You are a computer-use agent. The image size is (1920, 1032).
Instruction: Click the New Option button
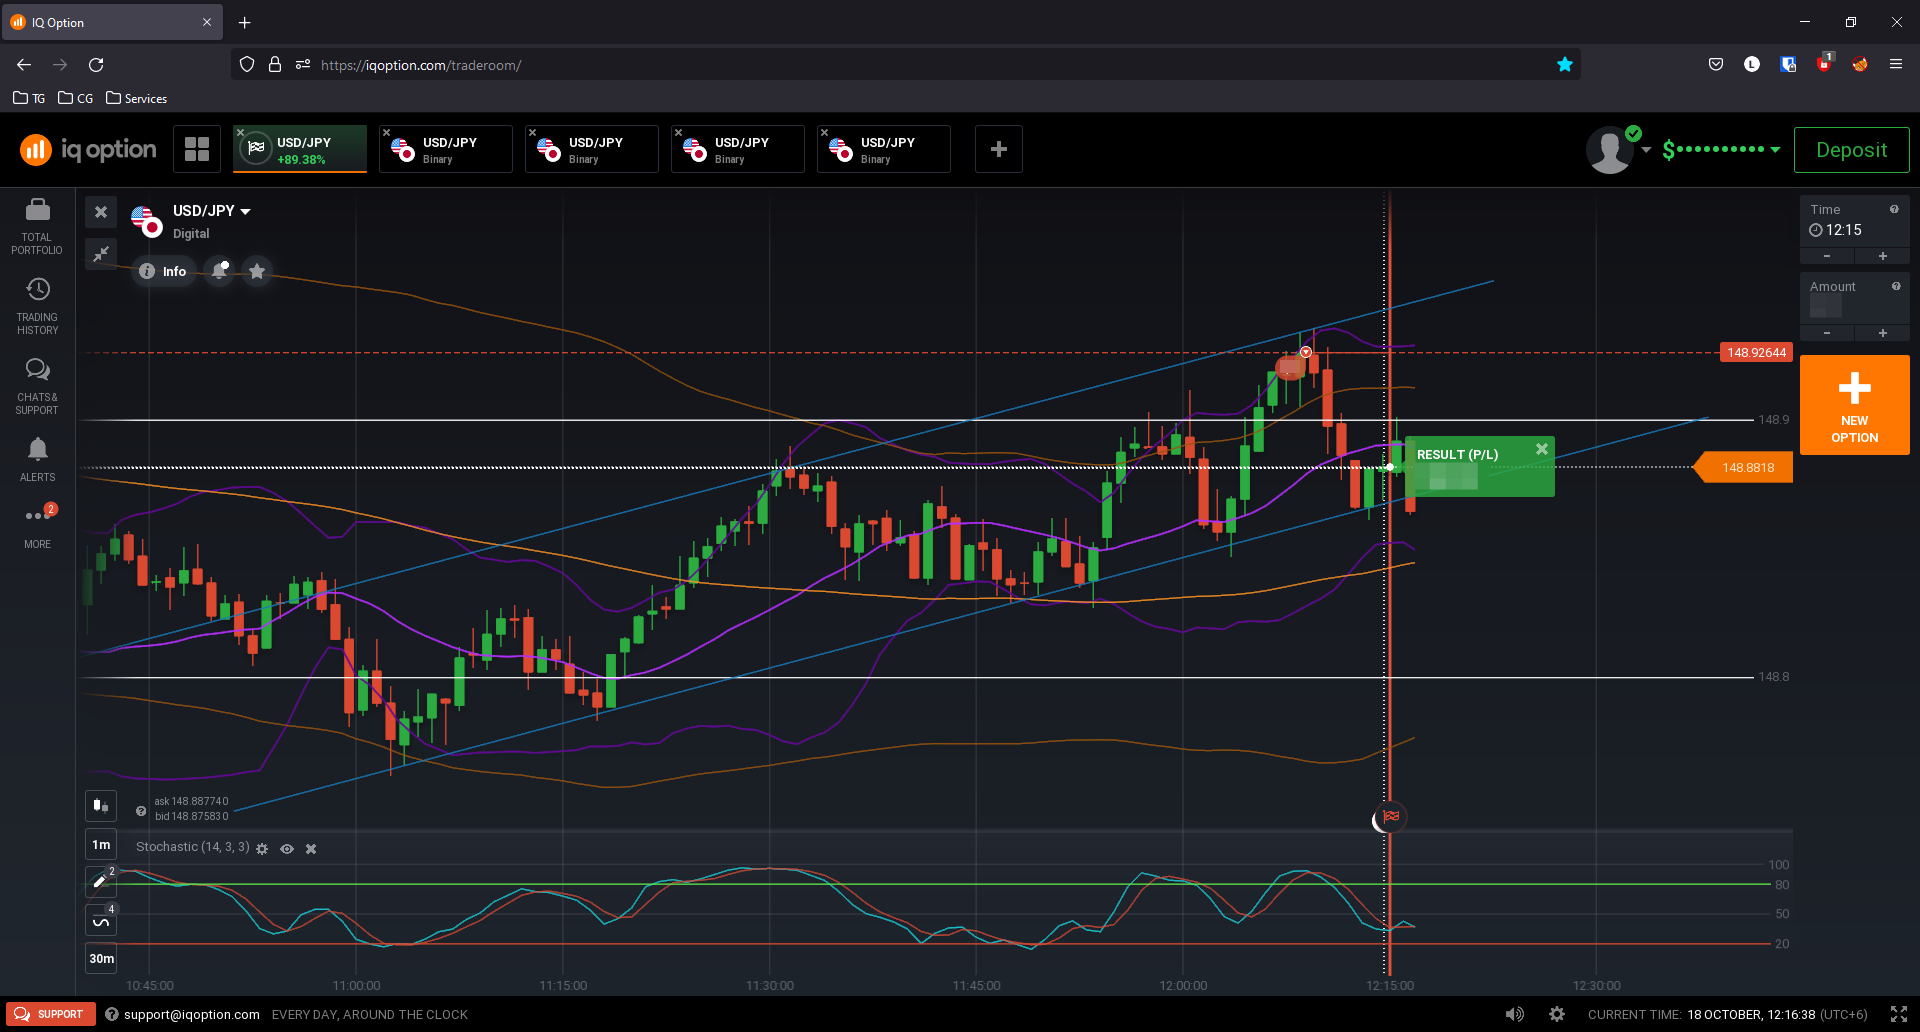[x=1854, y=405]
